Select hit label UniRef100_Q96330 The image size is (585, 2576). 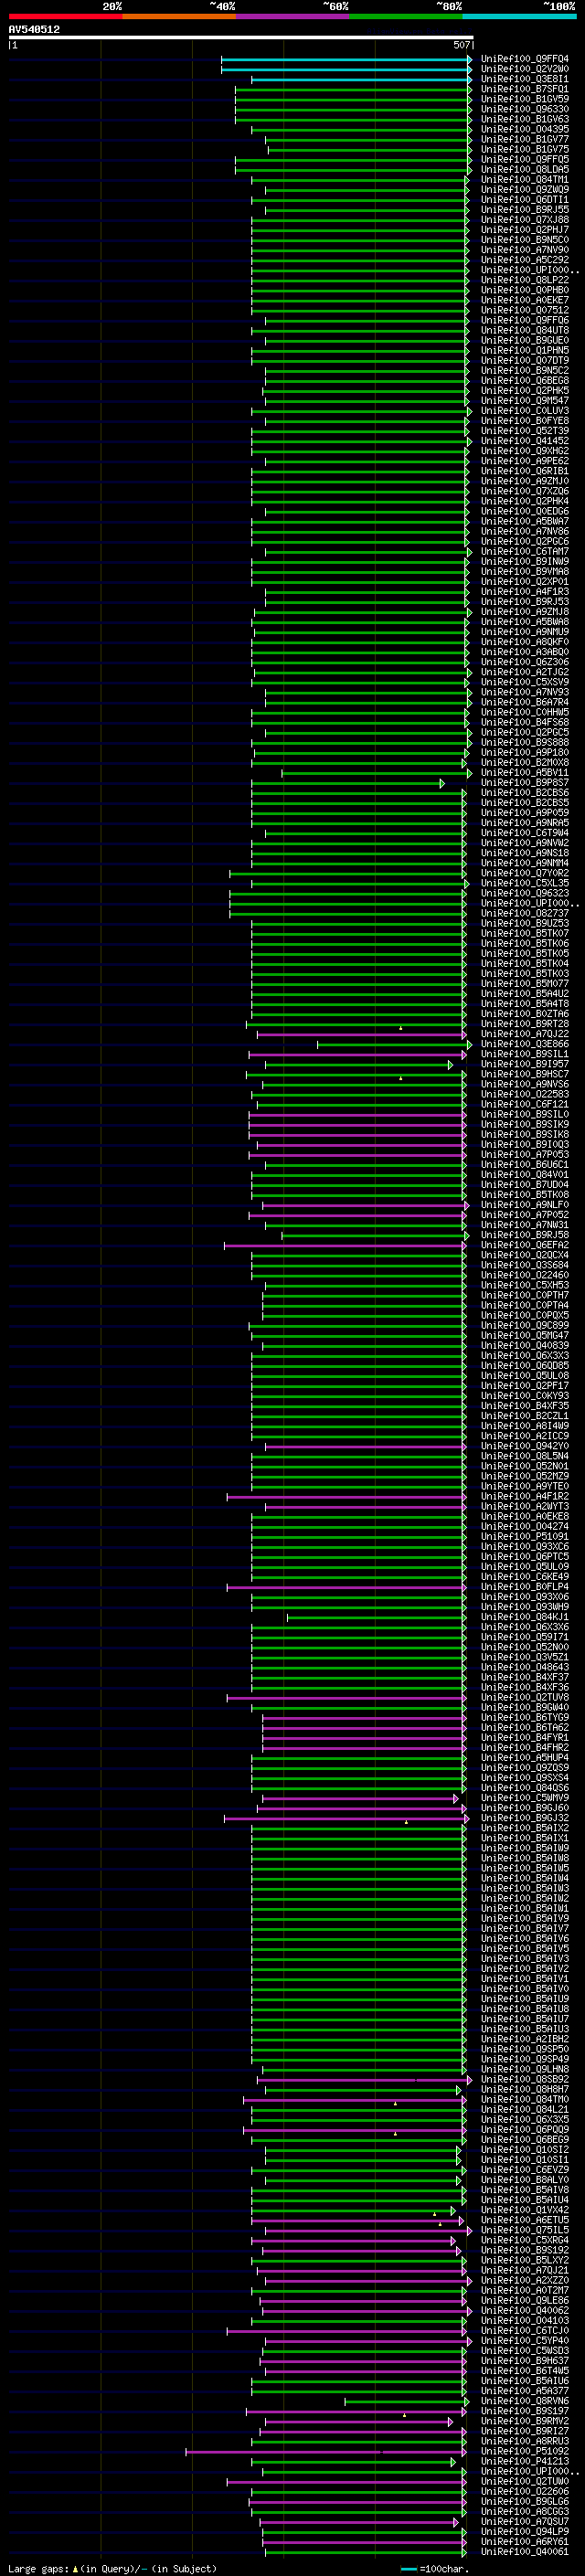click(x=525, y=109)
